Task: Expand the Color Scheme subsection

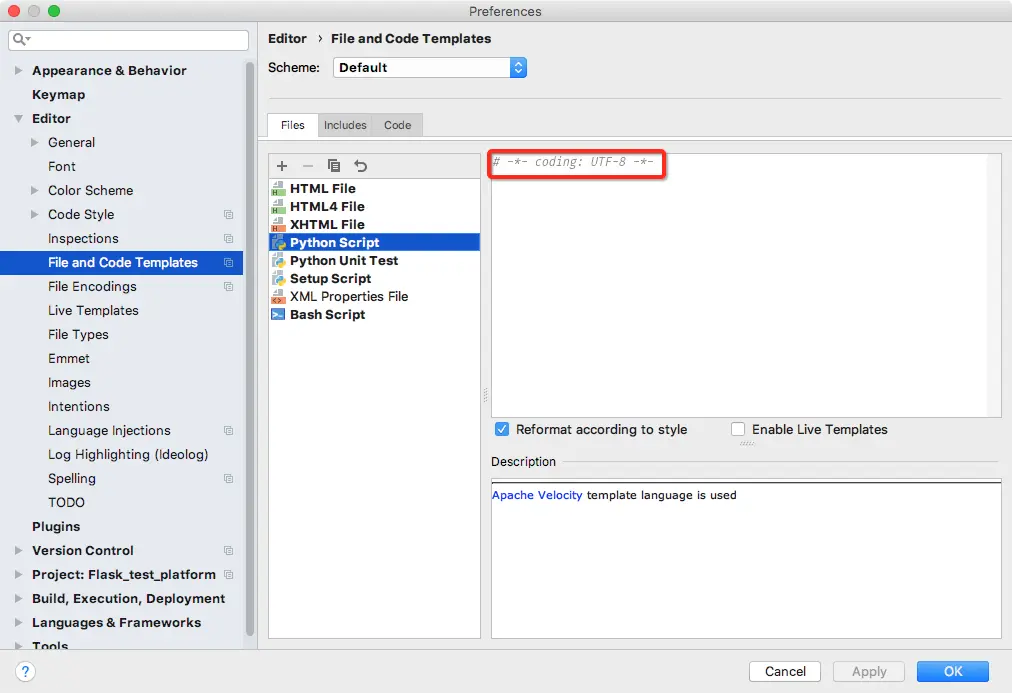Action: coord(35,190)
